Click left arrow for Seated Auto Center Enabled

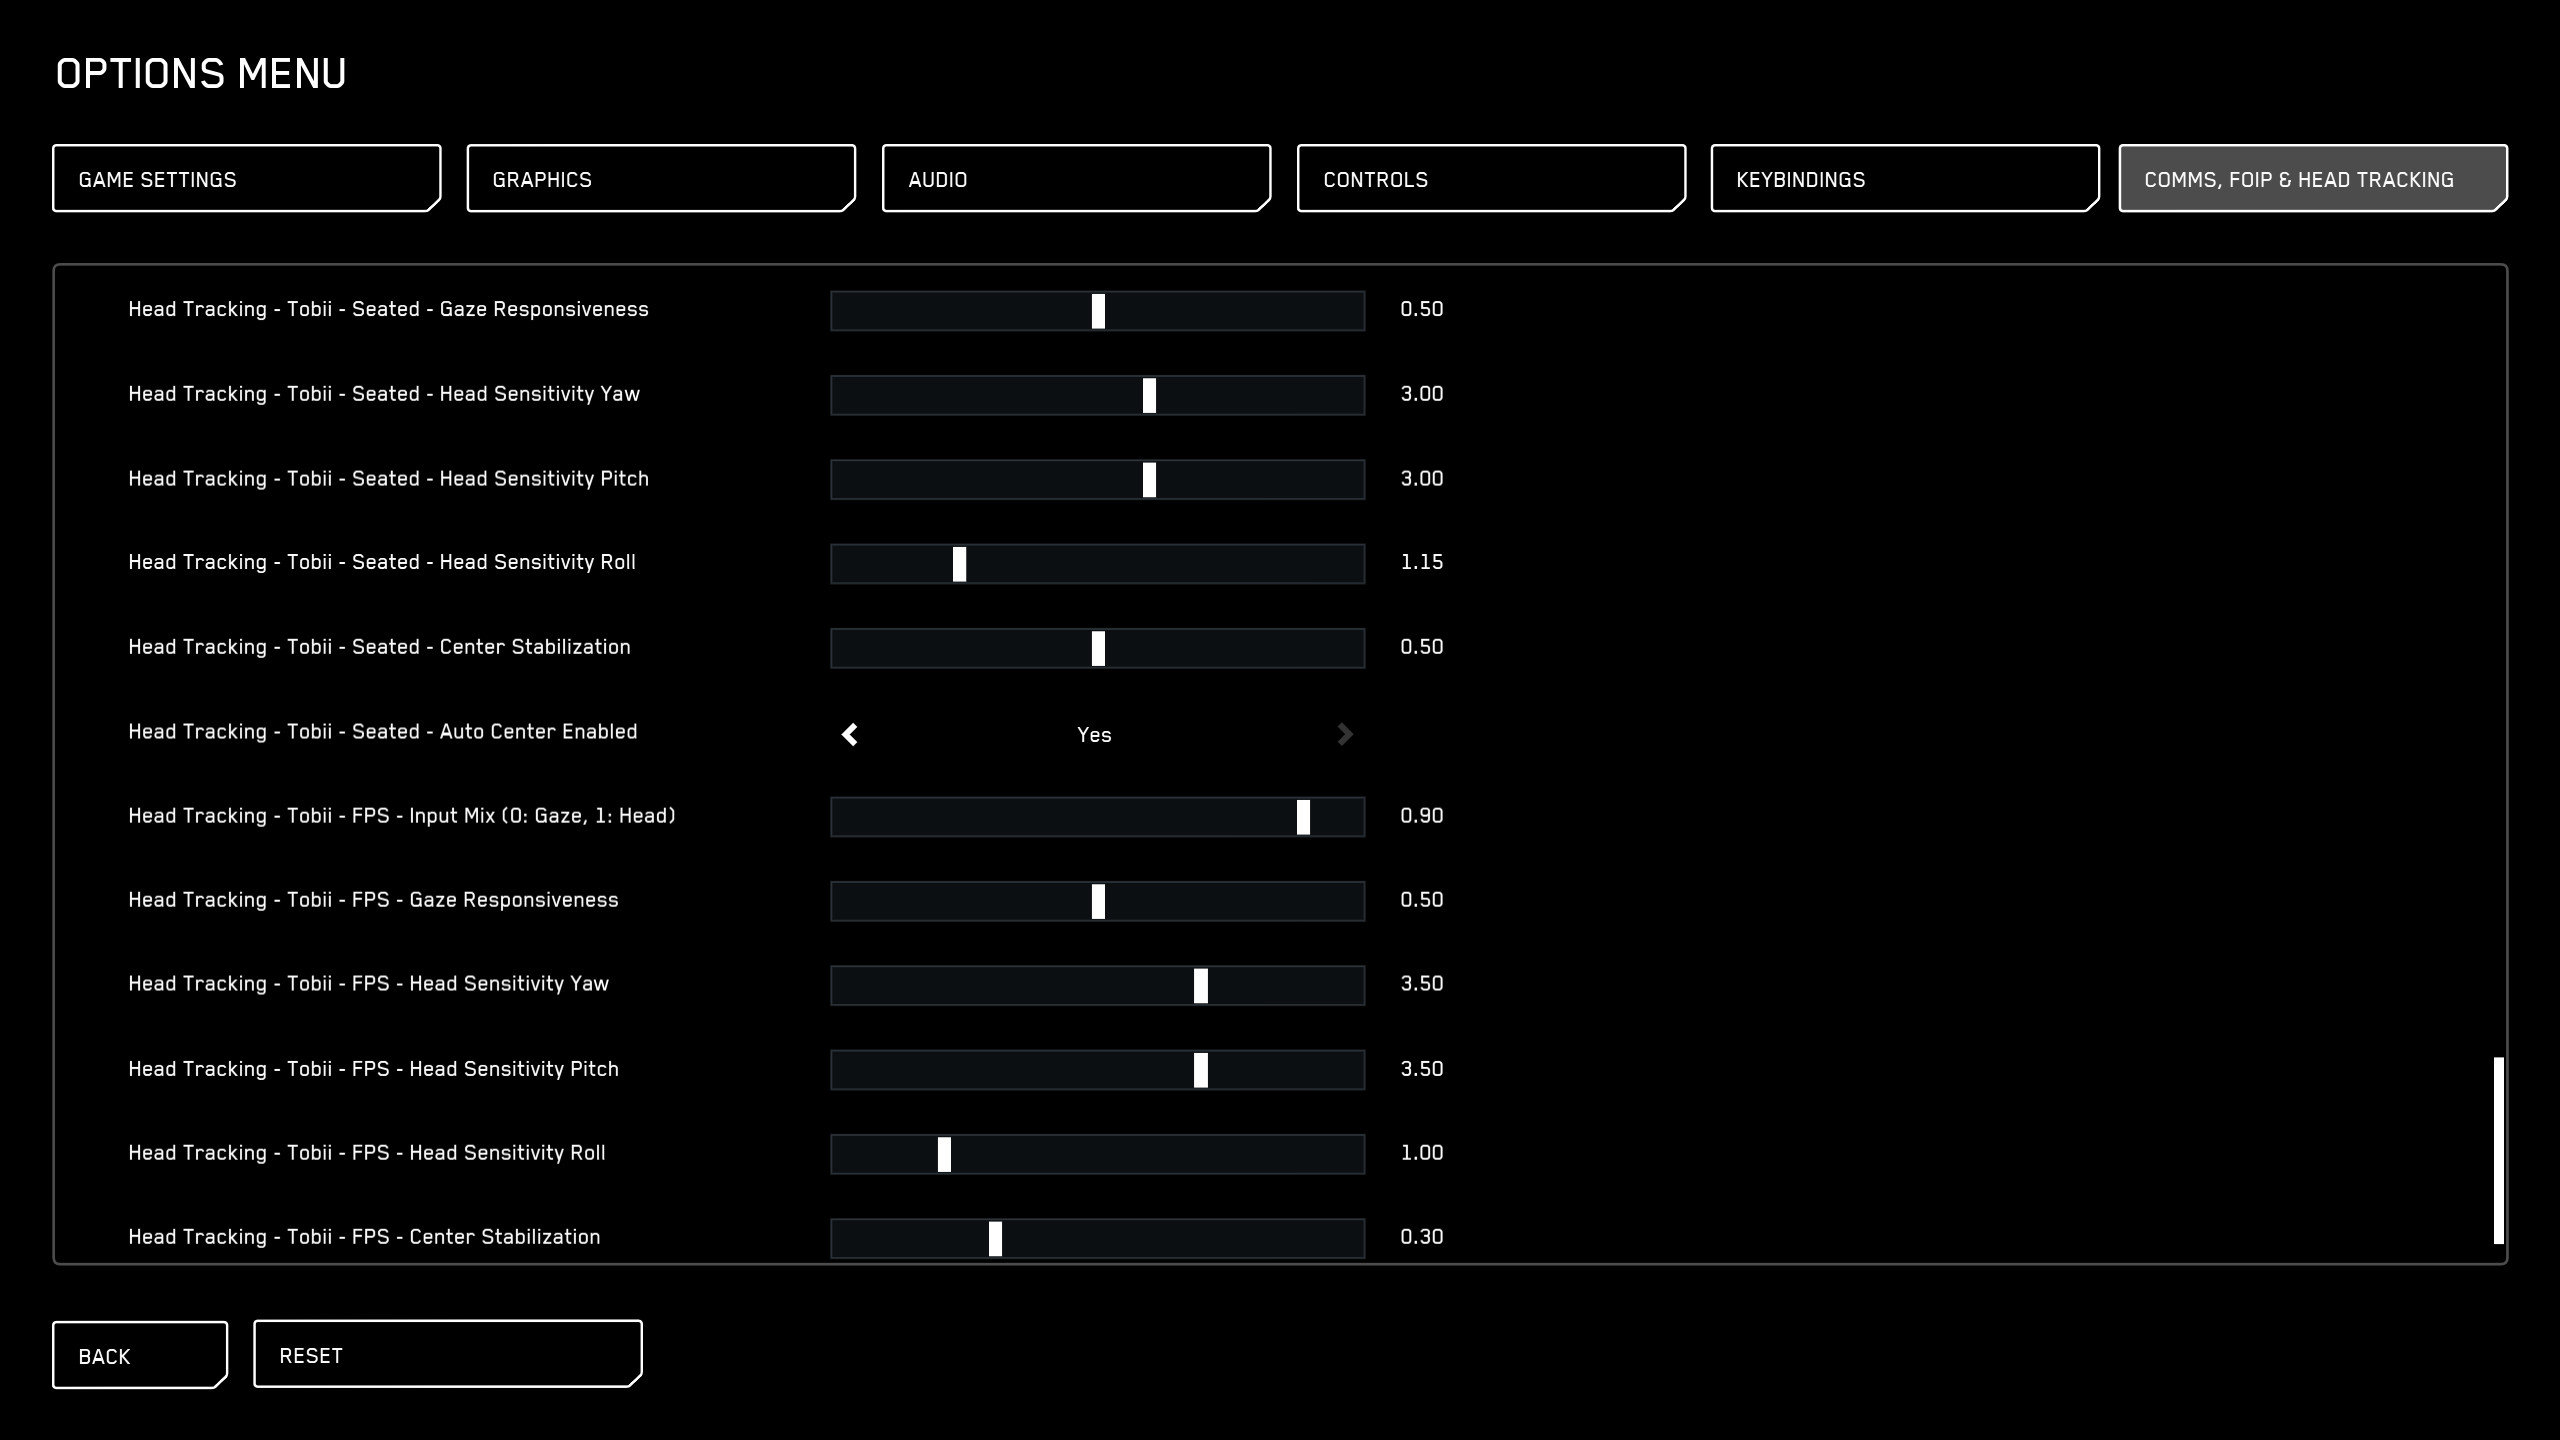850,735
